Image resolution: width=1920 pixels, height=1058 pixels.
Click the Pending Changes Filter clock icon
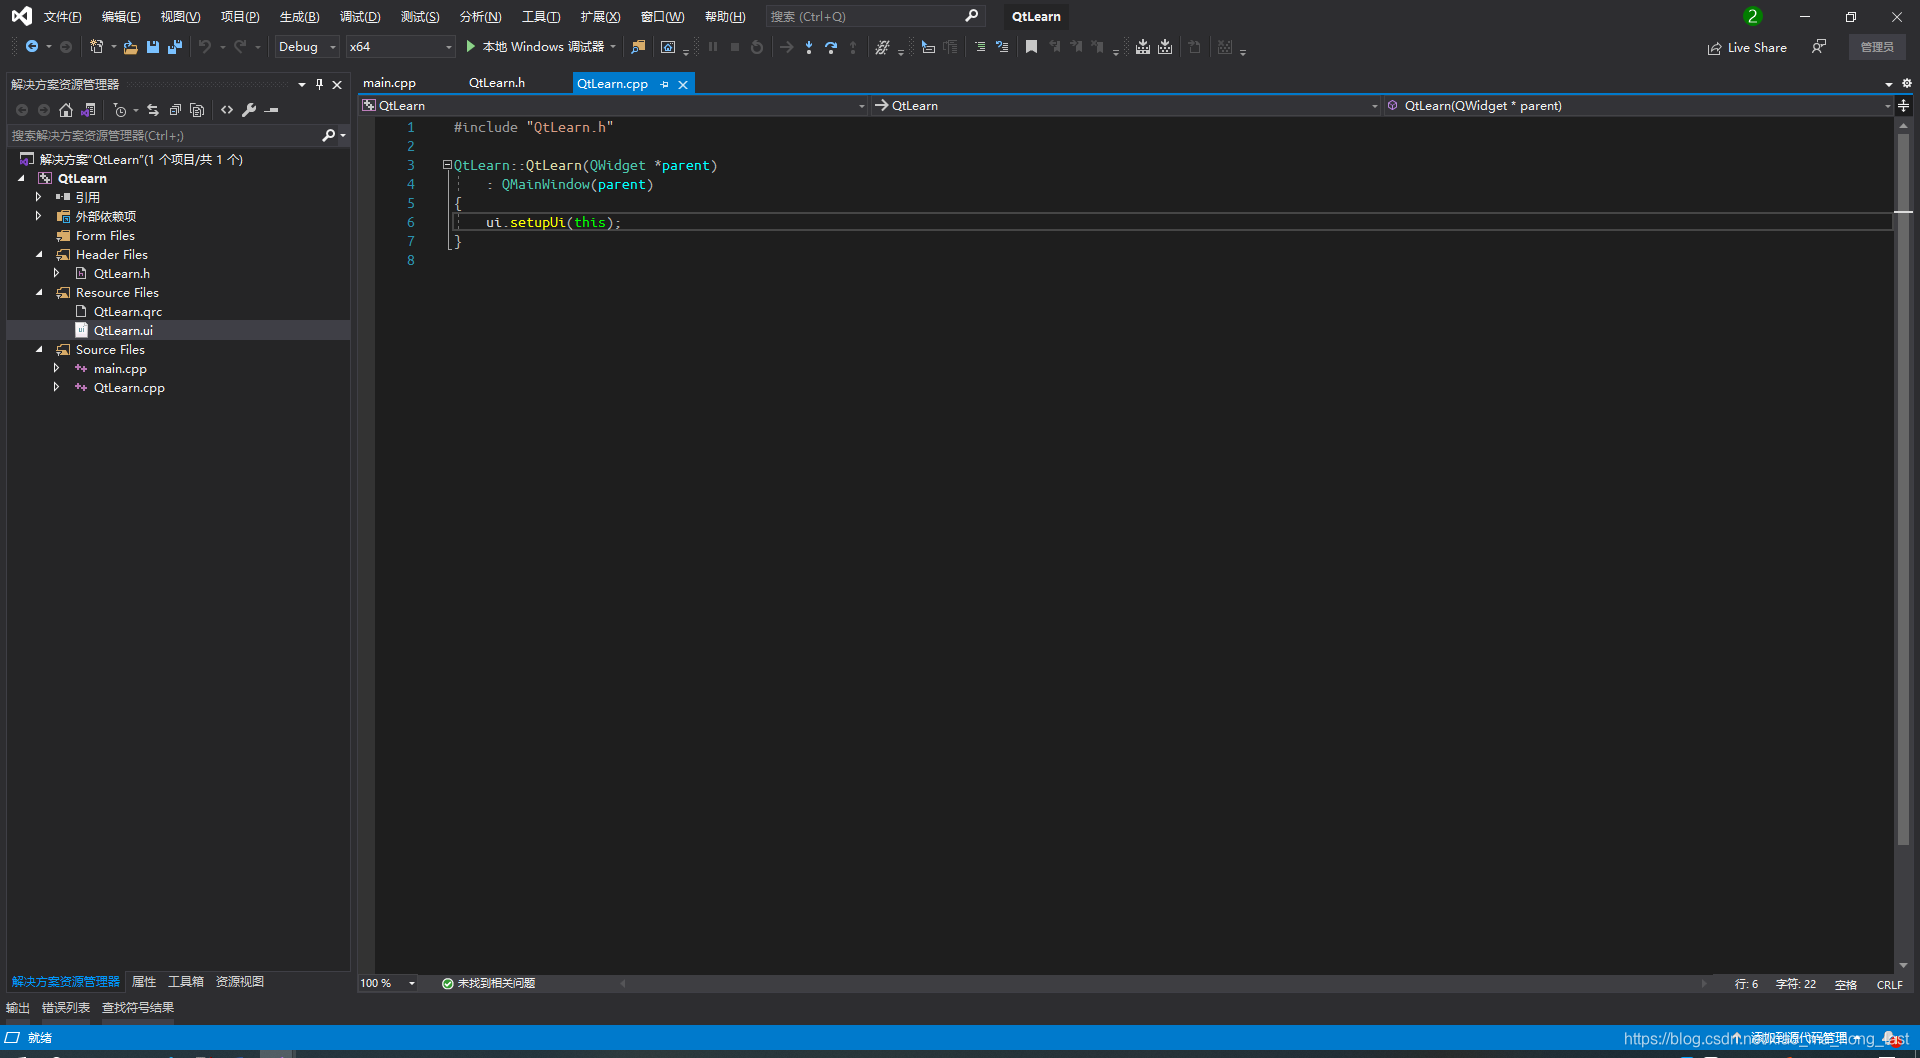tap(120, 110)
